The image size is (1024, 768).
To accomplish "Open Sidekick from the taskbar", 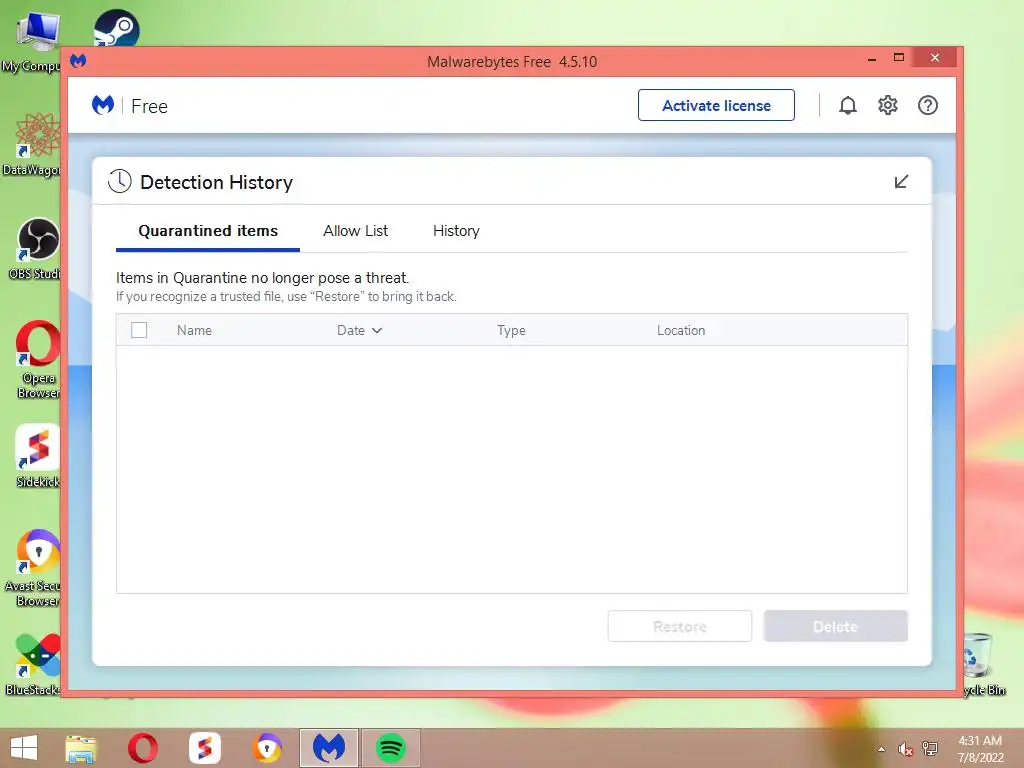I will [204, 748].
